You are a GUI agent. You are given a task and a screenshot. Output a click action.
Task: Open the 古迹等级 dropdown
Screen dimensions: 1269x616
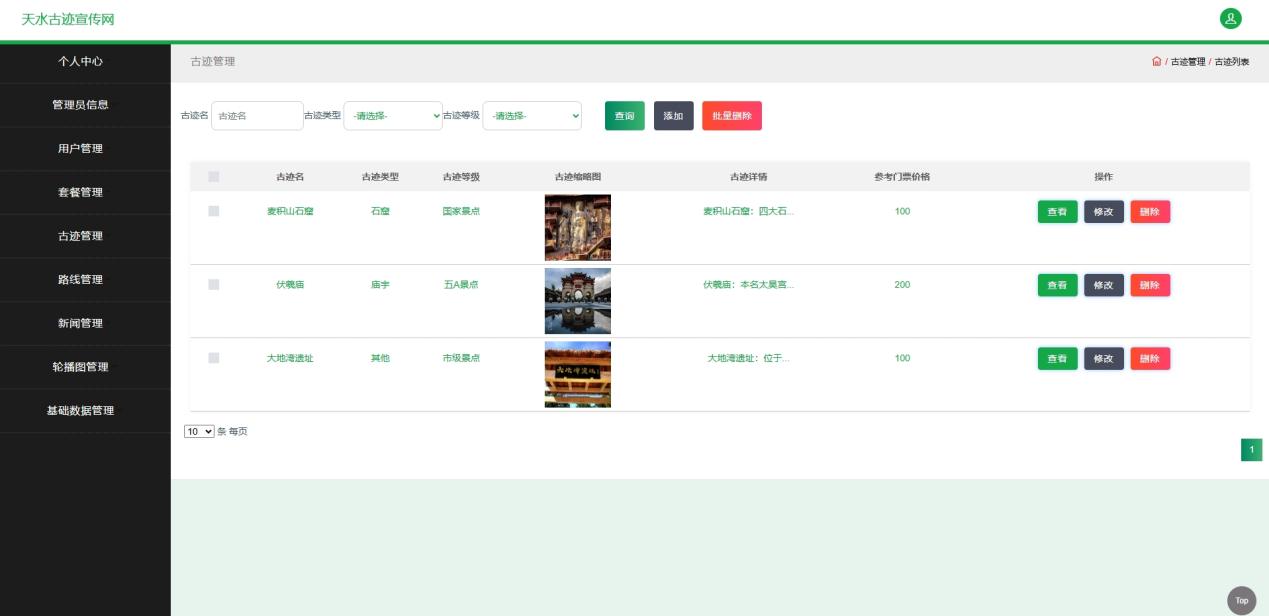(531, 115)
